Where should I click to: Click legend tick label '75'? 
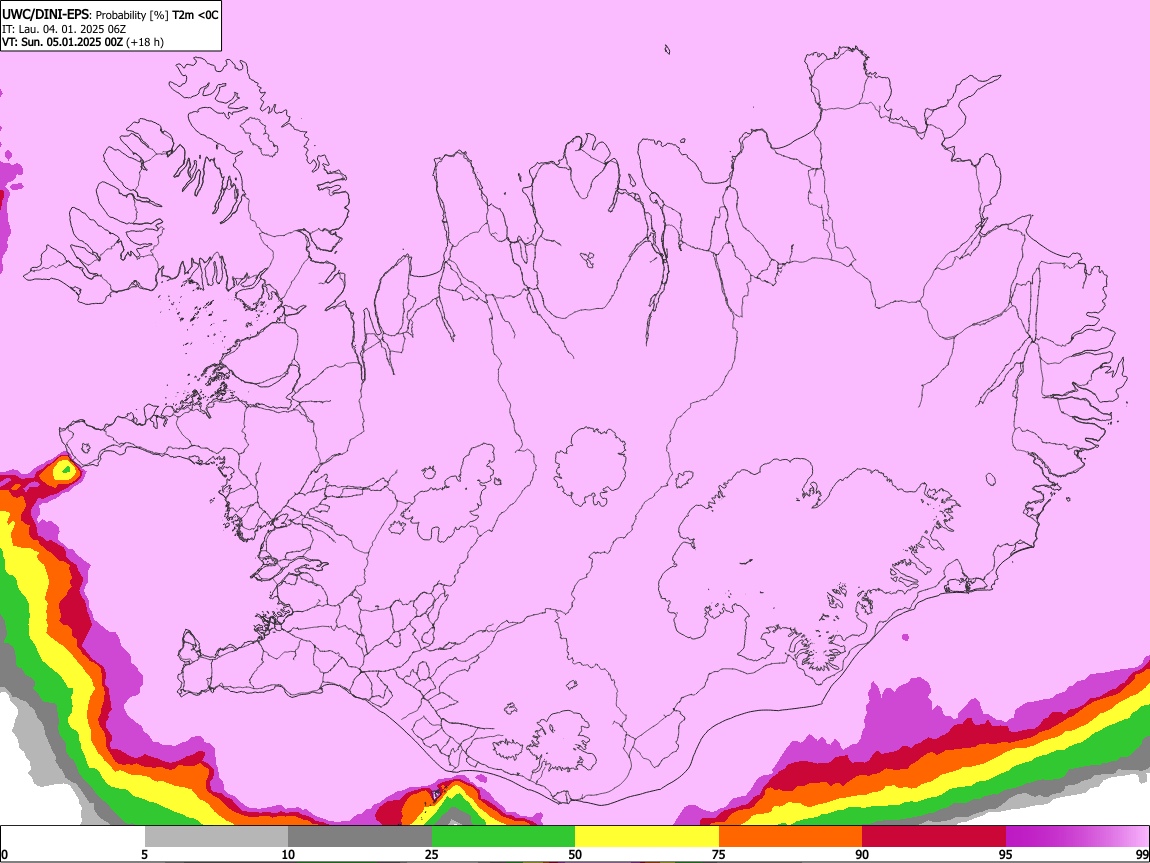[719, 854]
